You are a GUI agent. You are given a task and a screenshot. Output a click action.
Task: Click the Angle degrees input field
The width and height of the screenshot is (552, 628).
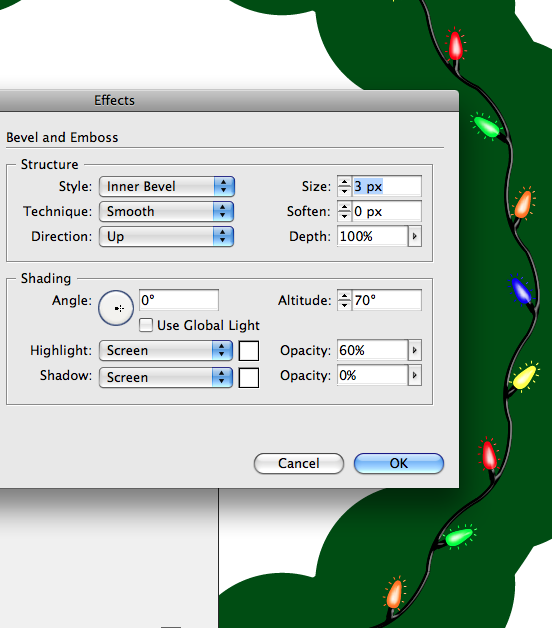point(179,300)
